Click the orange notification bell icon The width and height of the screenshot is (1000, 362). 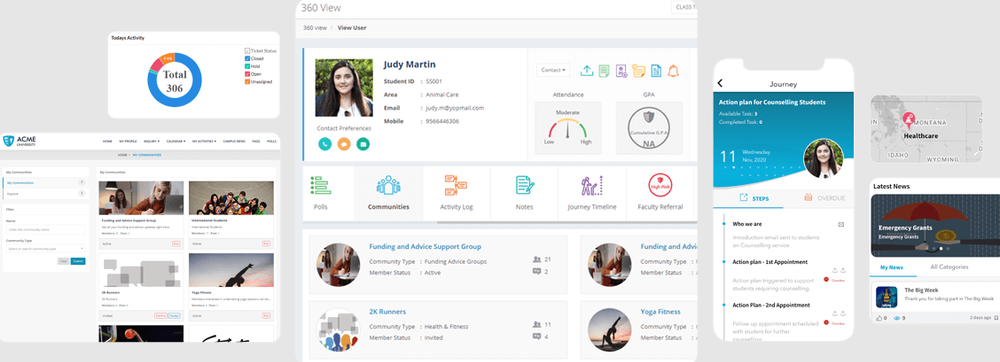coord(673,71)
